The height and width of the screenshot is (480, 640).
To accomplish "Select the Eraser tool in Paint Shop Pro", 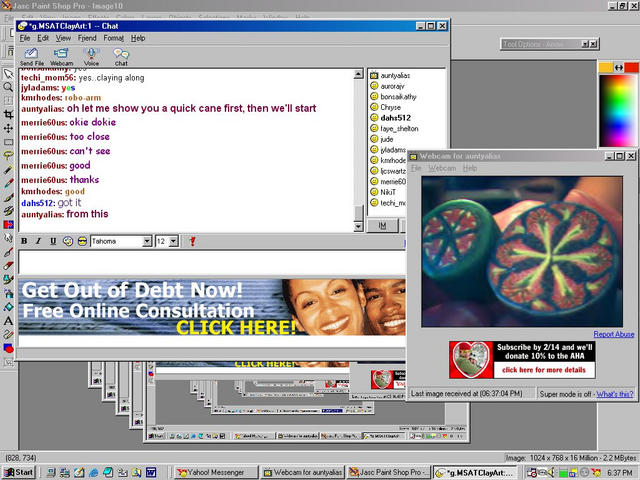I will tap(8, 266).
